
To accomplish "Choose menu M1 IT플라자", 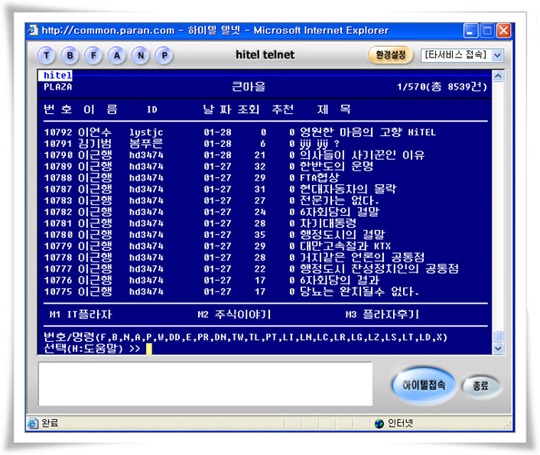I will 81,314.
